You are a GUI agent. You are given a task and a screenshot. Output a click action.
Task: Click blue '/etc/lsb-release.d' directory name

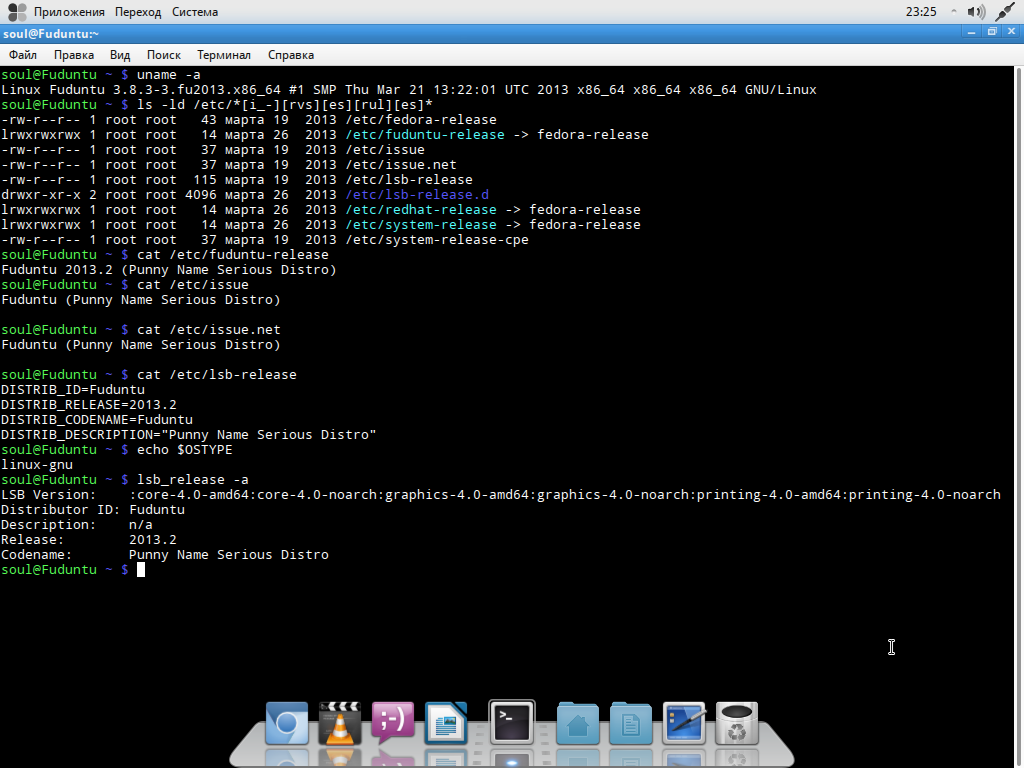417,195
